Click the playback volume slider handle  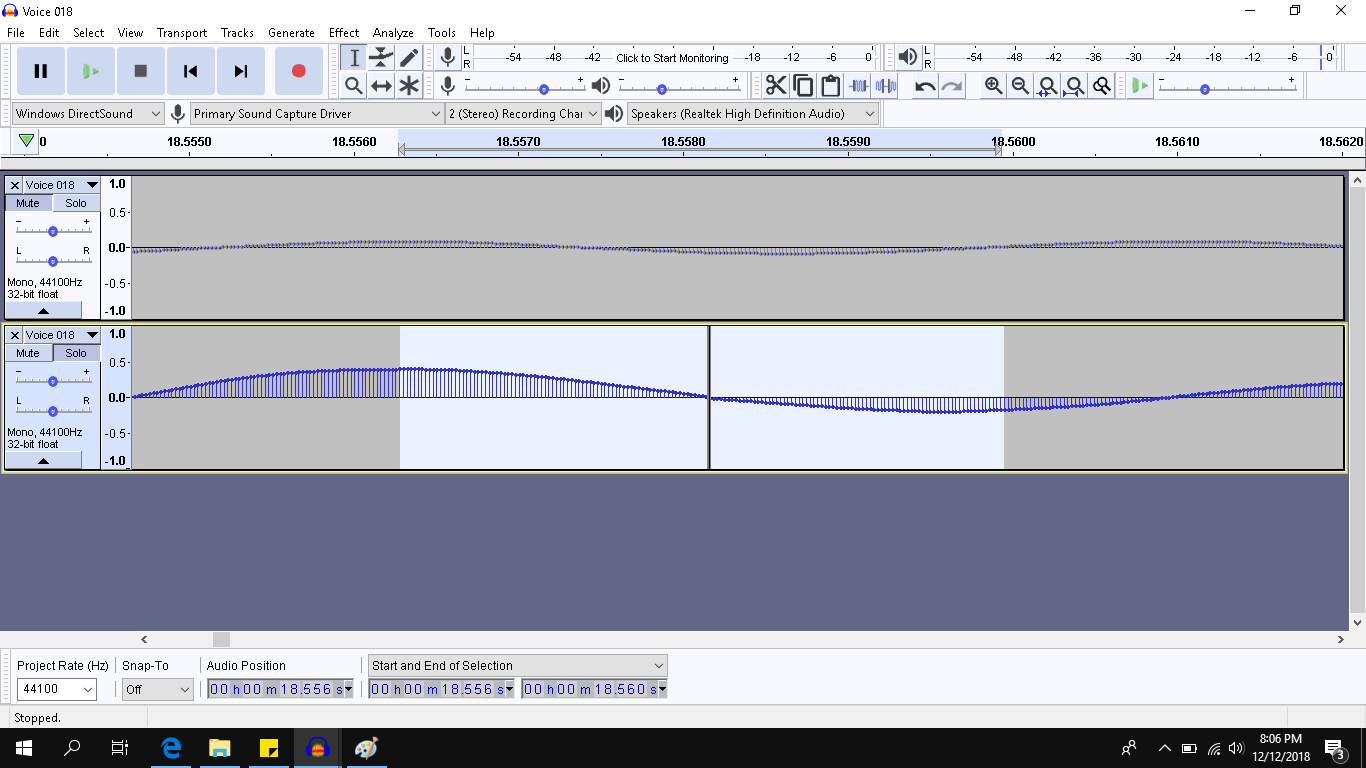click(x=662, y=89)
